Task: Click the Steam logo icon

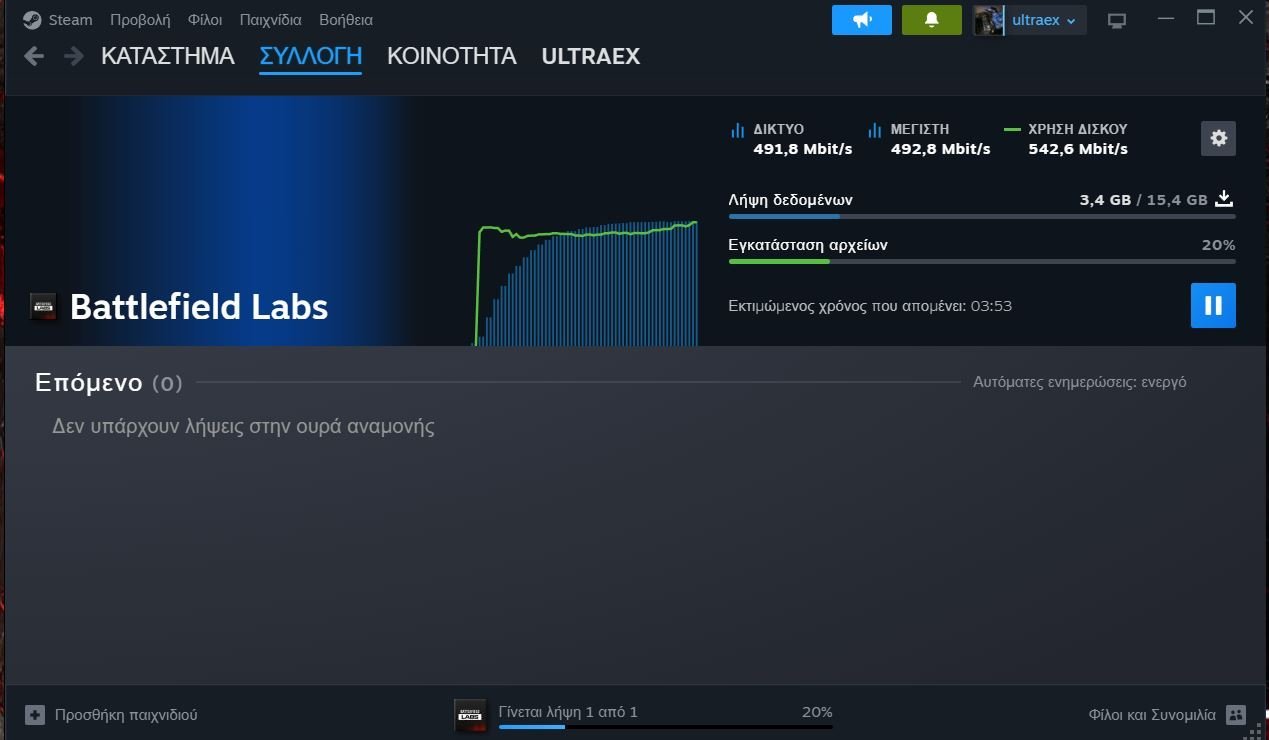Action: 32,20
